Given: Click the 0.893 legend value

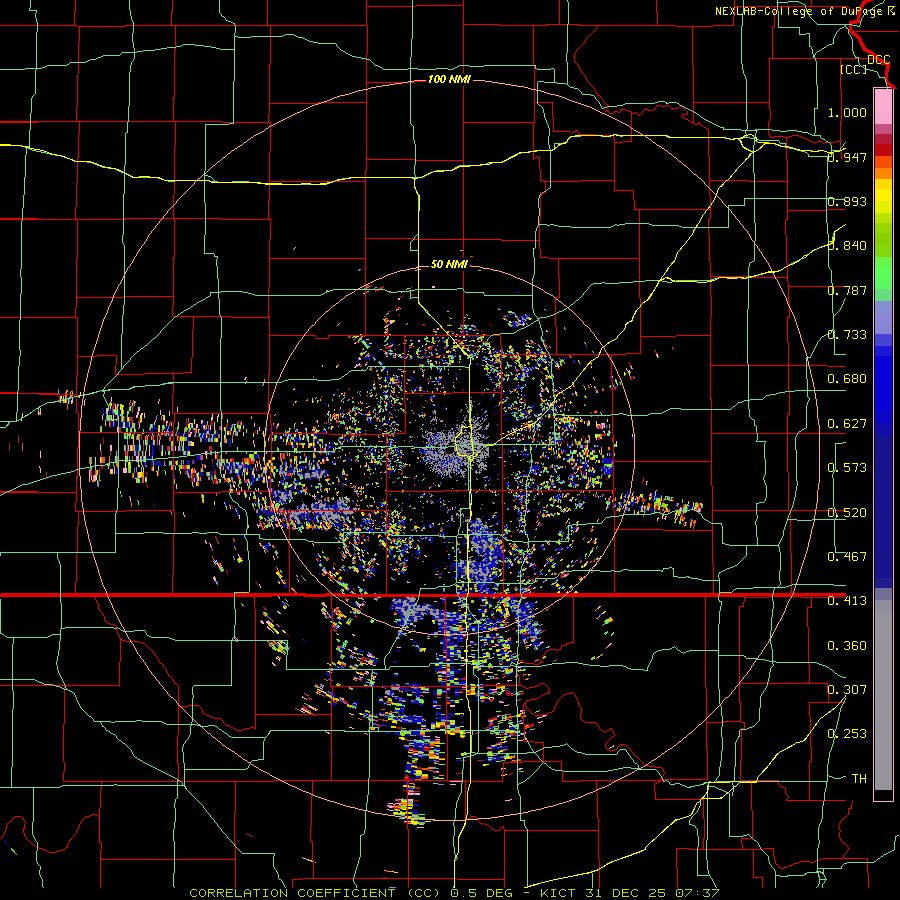Looking at the screenshot, I should tap(847, 201).
